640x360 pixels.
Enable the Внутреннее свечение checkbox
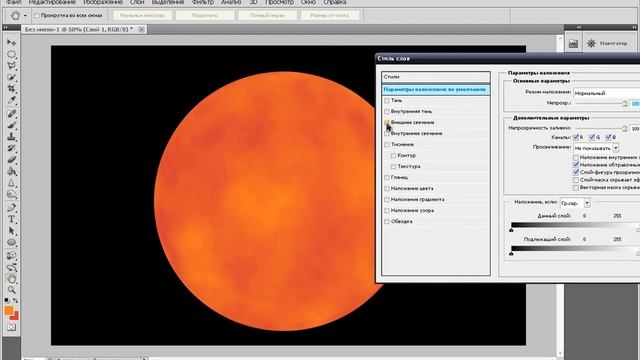(x=387, y=133)
